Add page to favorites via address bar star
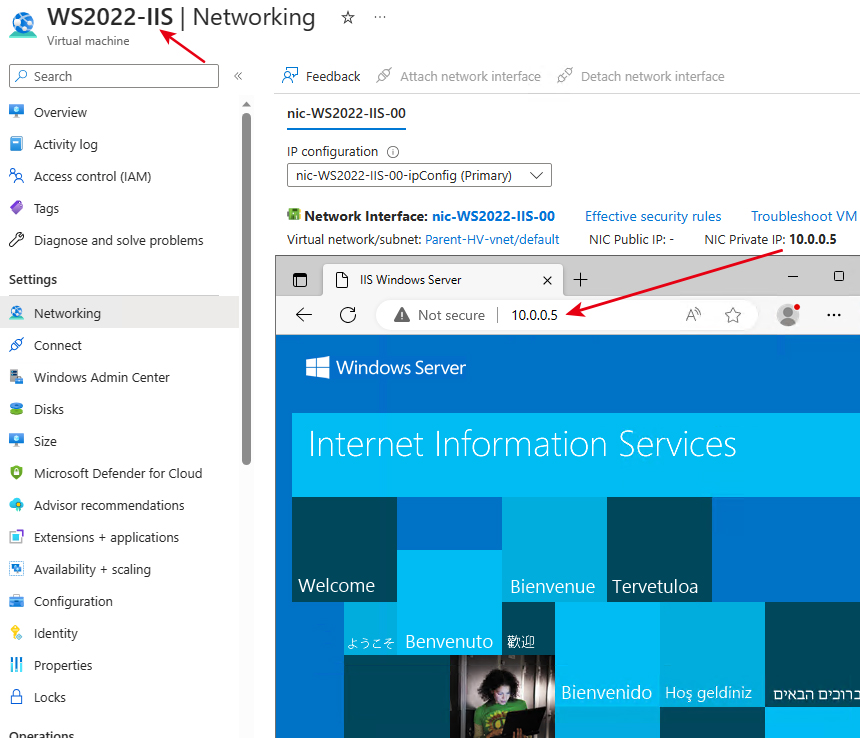 click(x=733, y=315)
